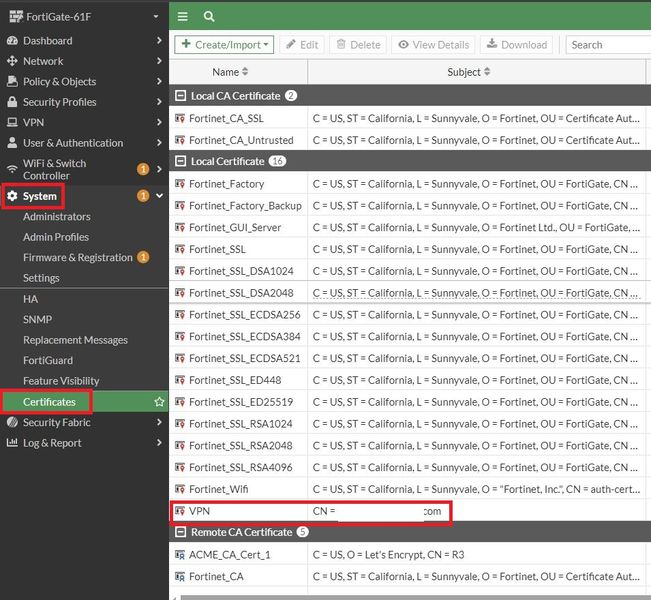The width and height of the screenshot is (651, 600).
Task: Open the Feature Visibility page
Action: 61,381
